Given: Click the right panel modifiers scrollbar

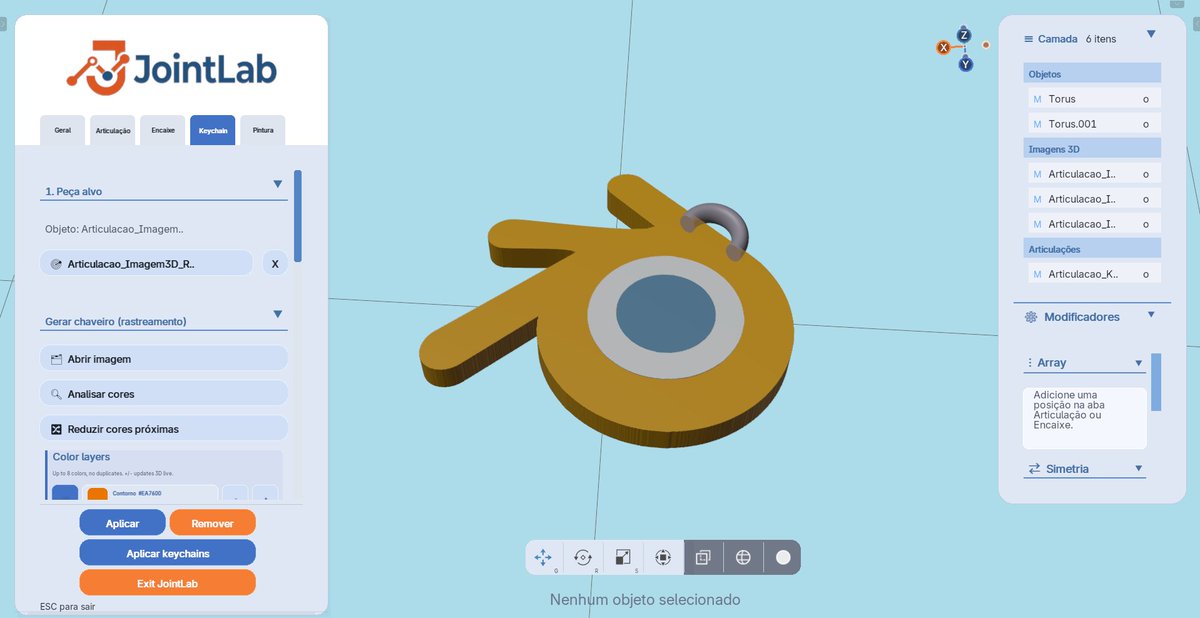Looking at the screenshot, I should pos(1156,381).
